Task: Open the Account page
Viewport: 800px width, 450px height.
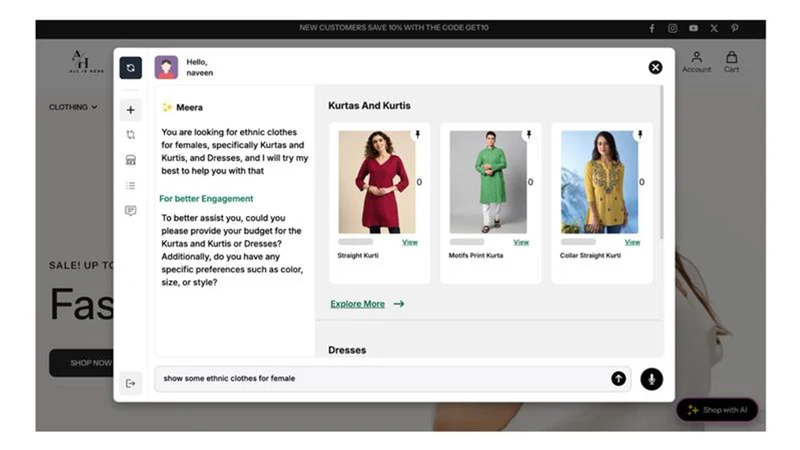Action: point(696,62)
